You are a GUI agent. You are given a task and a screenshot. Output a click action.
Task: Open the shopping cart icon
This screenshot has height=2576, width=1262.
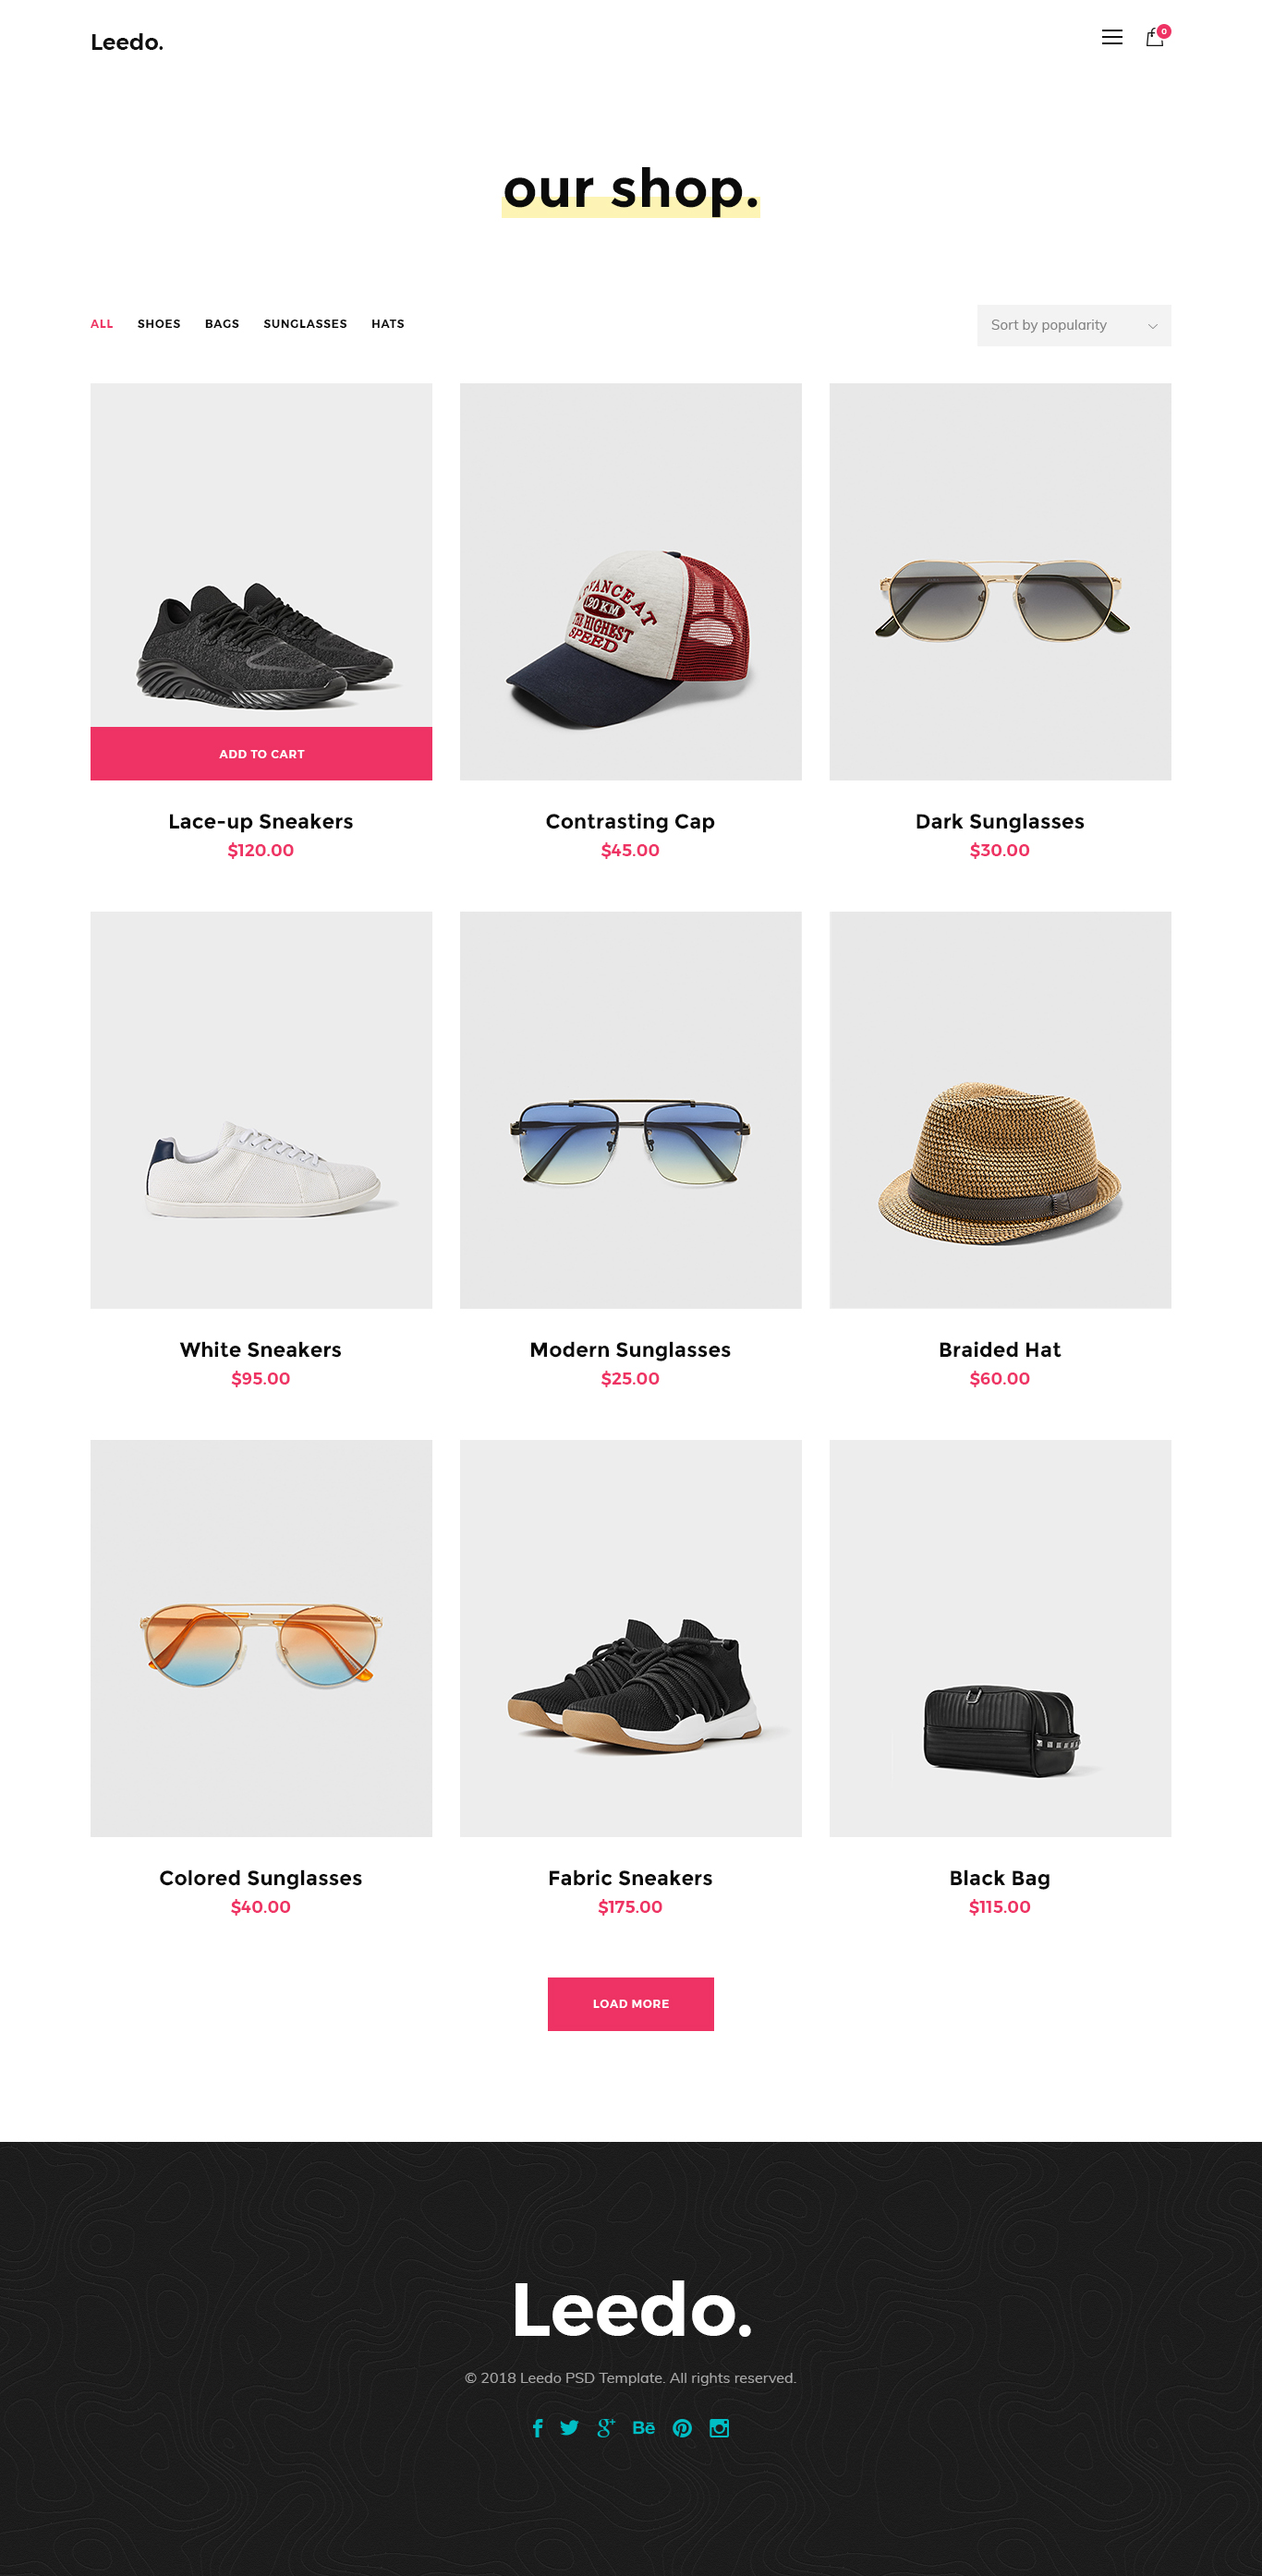pyautogui.click(x=1156, y=37)
